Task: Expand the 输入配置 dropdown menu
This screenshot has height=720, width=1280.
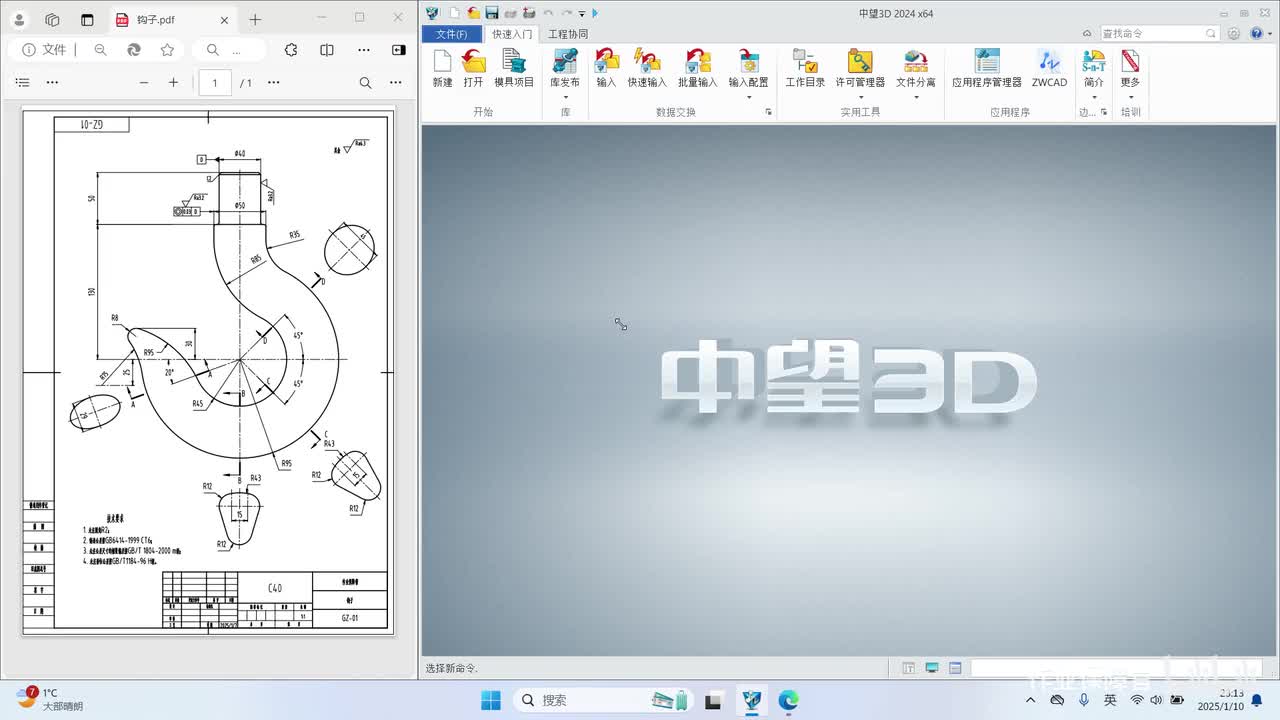Action: point(748,97)
